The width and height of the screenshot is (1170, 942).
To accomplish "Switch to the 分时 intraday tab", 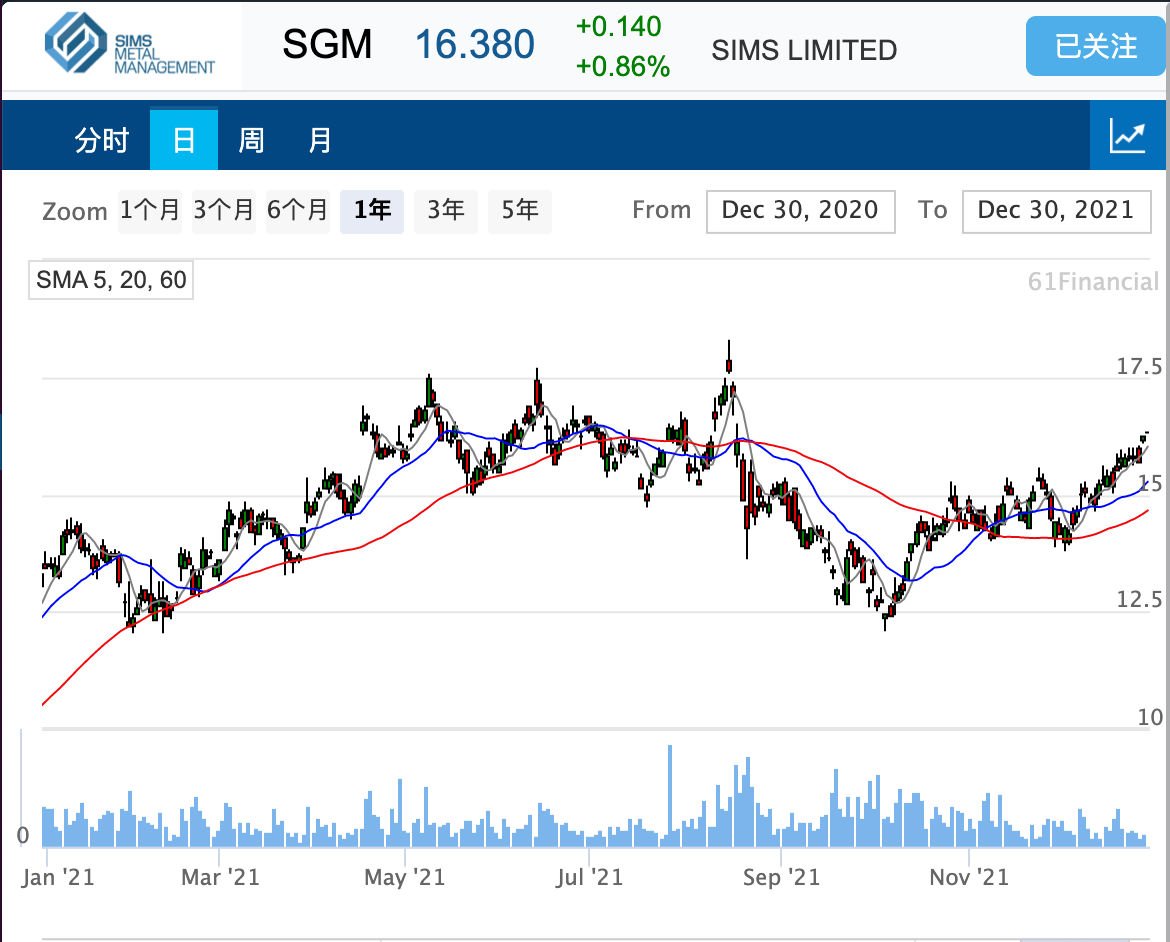I will 101,140.
